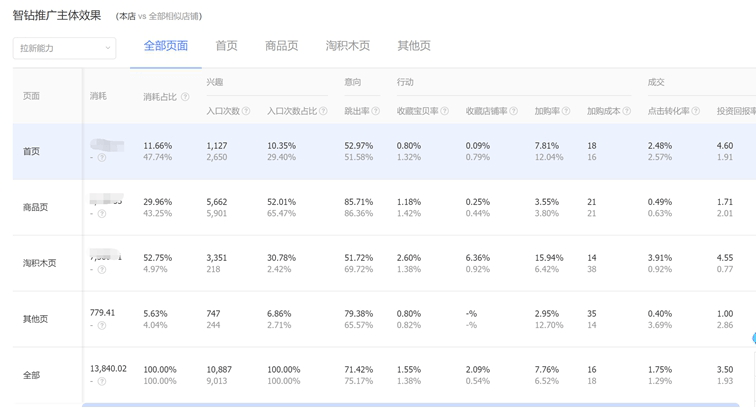The image size is (756, 408).
Task: Click the horizontal scrollbar below the table
Action: pyautogui.click(x=400, y=405)
